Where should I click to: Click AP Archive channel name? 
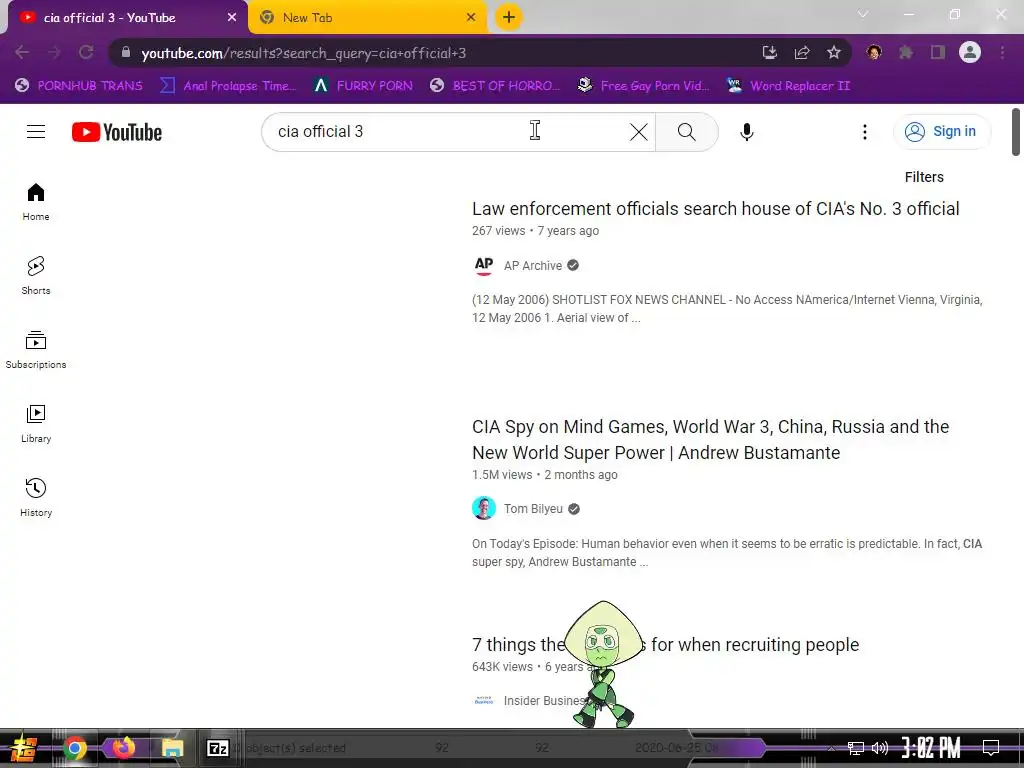[532, 266]
